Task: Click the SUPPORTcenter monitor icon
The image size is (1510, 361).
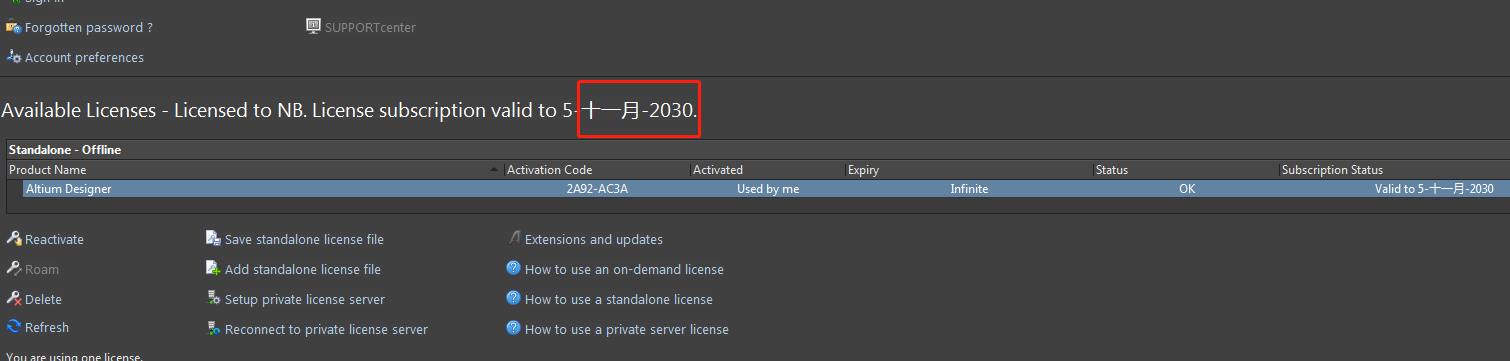Action: point(313,27)
